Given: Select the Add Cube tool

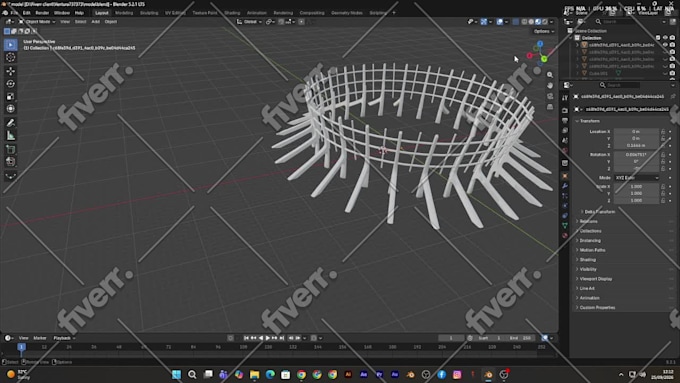Looking at the screenshot, I should tap(11, 149).
